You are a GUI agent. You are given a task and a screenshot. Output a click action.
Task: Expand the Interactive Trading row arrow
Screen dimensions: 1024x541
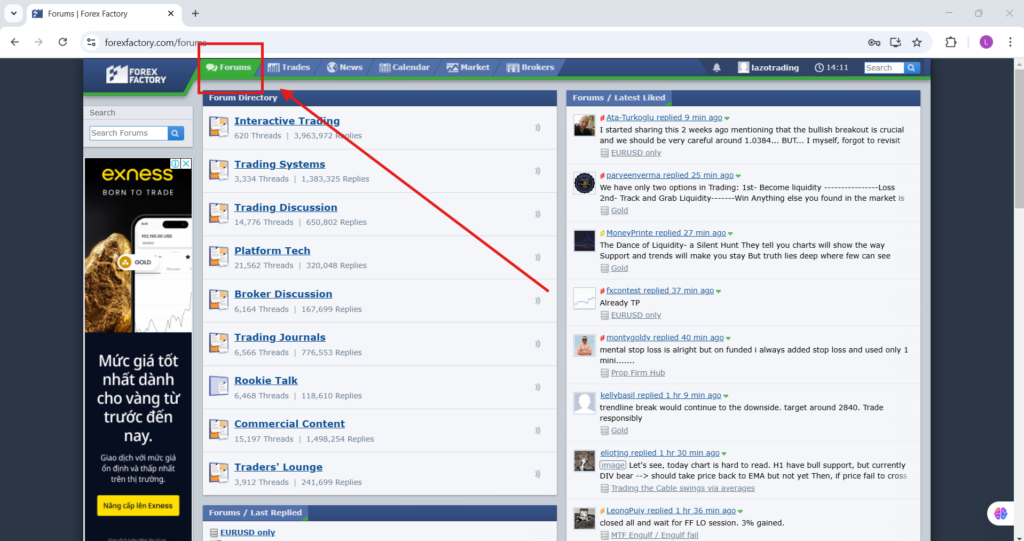[x=537, y=127]
